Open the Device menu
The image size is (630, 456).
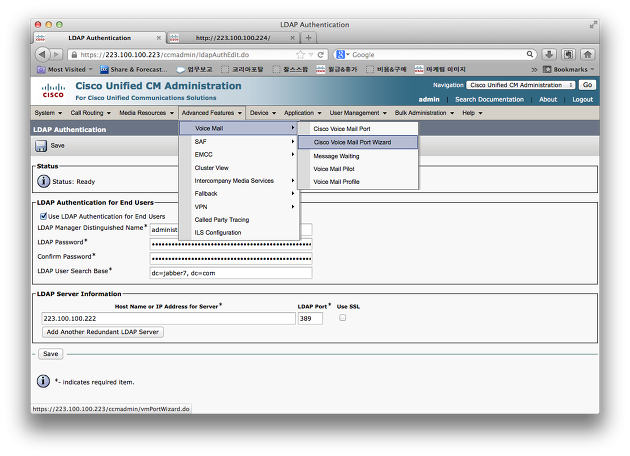[x=263, y=113]
